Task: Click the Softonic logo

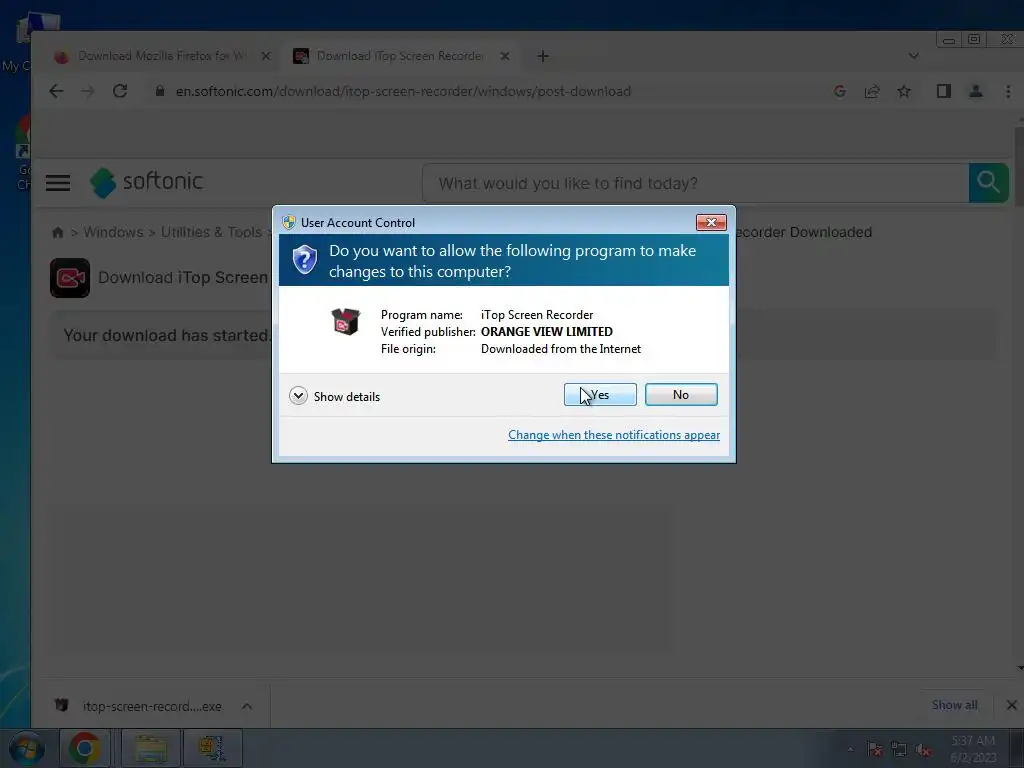Action: coord(146,182)
